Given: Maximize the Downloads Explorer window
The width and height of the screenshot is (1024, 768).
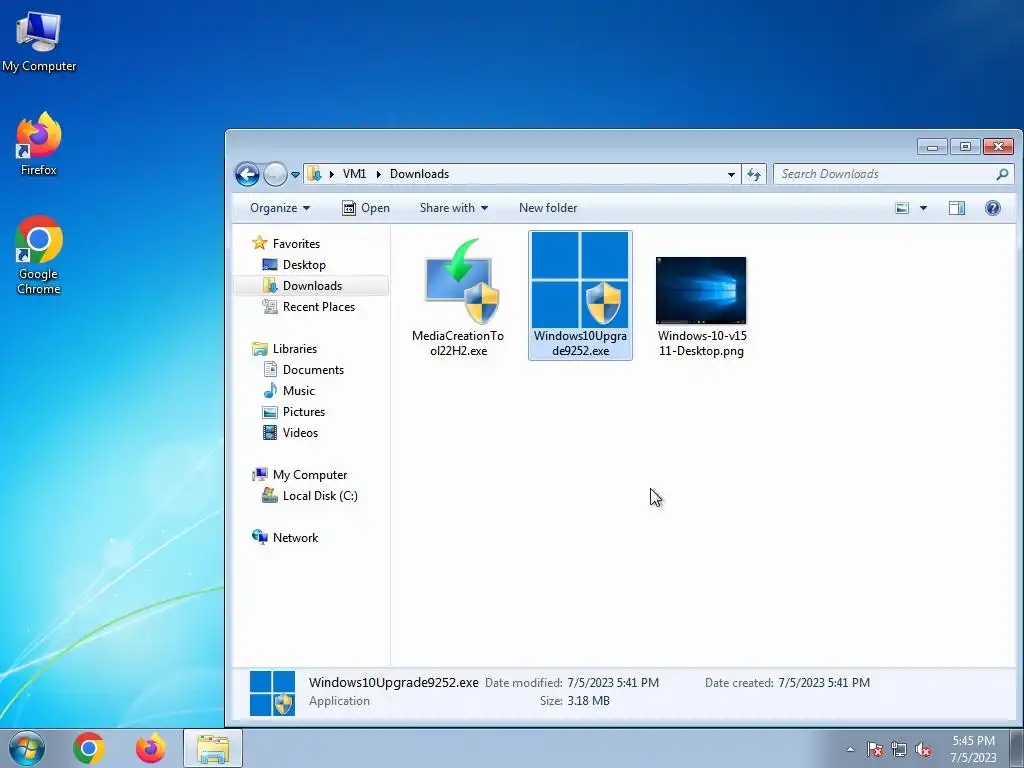Looking at the screenshot, I should click(965, 147).
